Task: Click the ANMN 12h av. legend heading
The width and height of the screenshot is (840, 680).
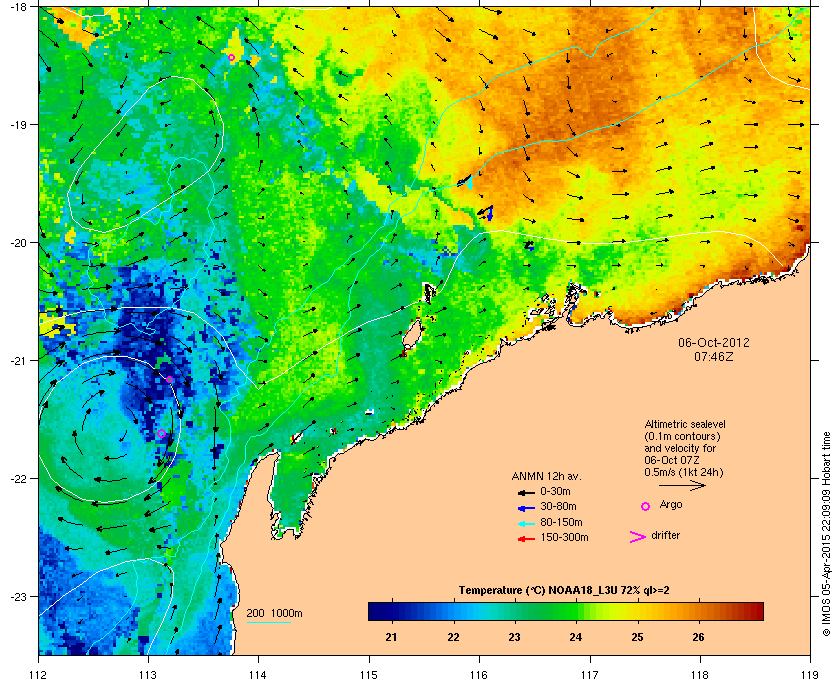Action: (546, 476)
